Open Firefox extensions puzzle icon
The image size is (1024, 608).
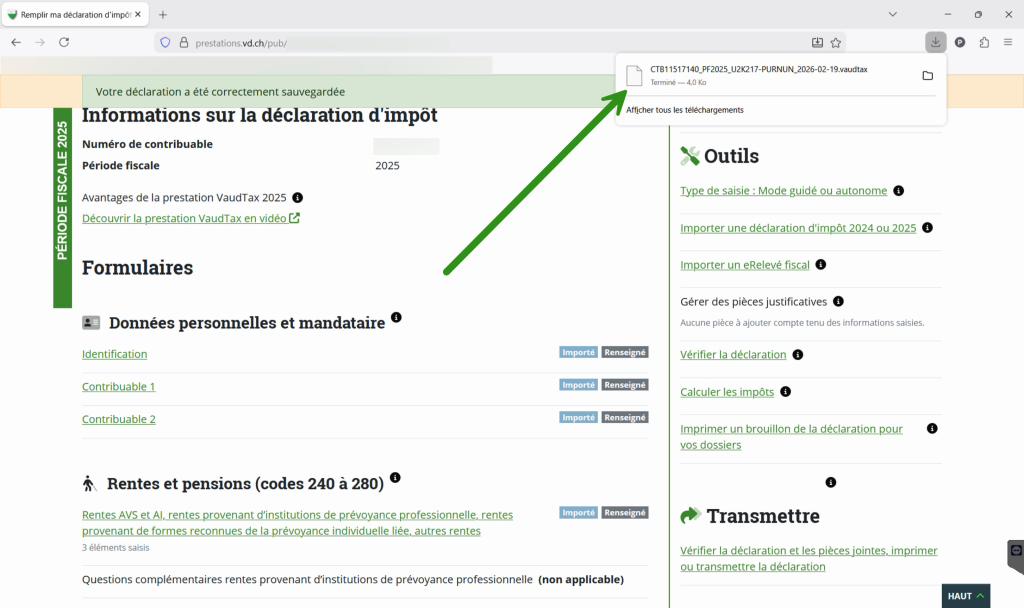pyautogui.click(x=984, y=42)
